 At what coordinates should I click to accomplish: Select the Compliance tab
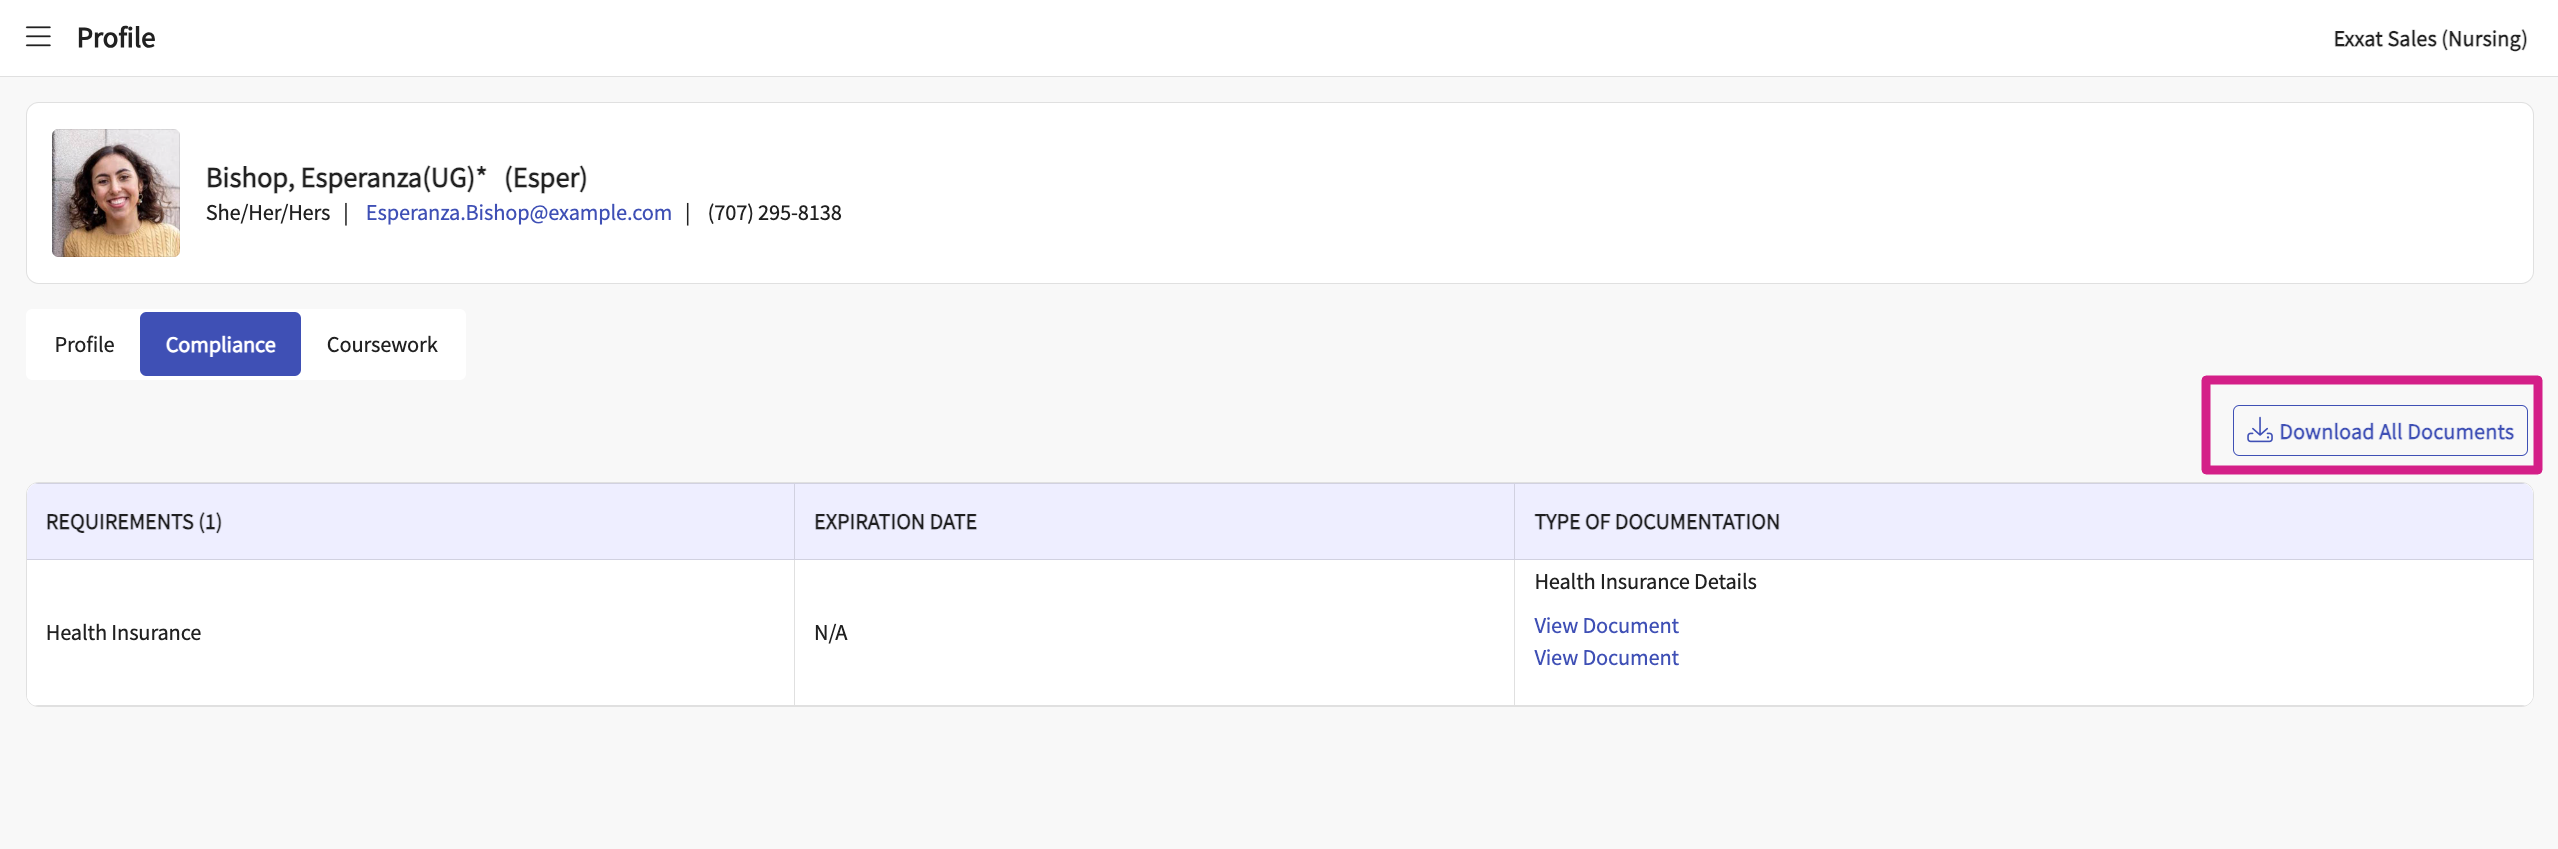click(220, 344)
